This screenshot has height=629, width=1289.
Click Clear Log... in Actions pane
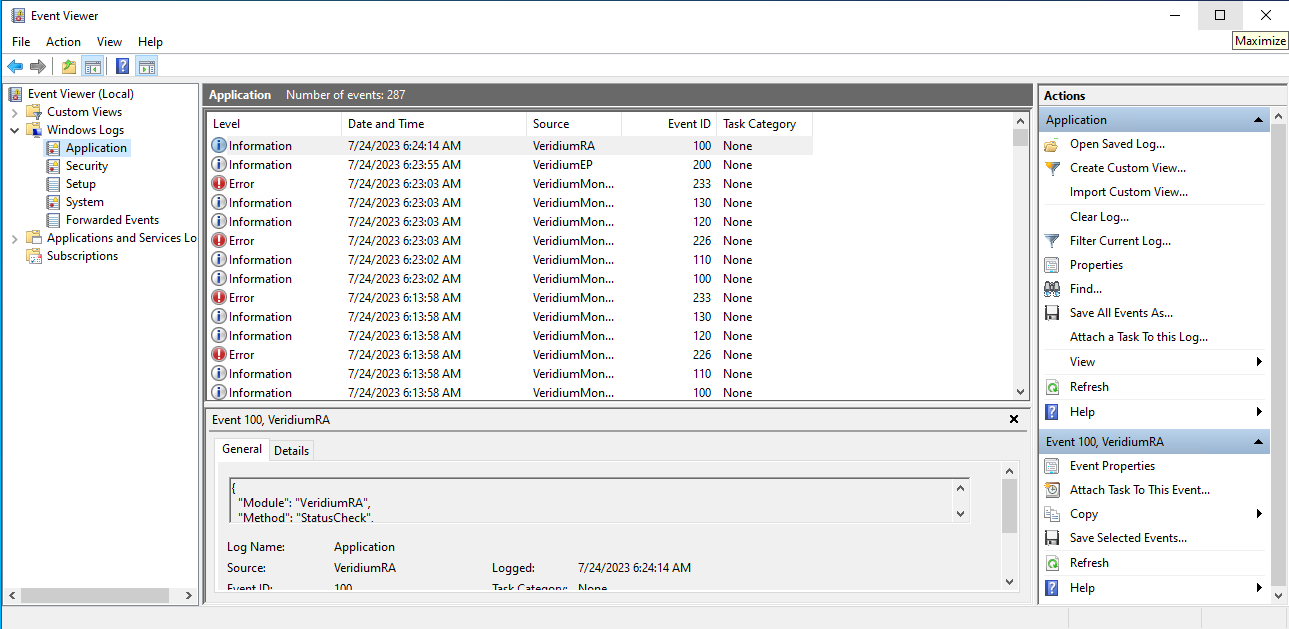coord(1099,217)
